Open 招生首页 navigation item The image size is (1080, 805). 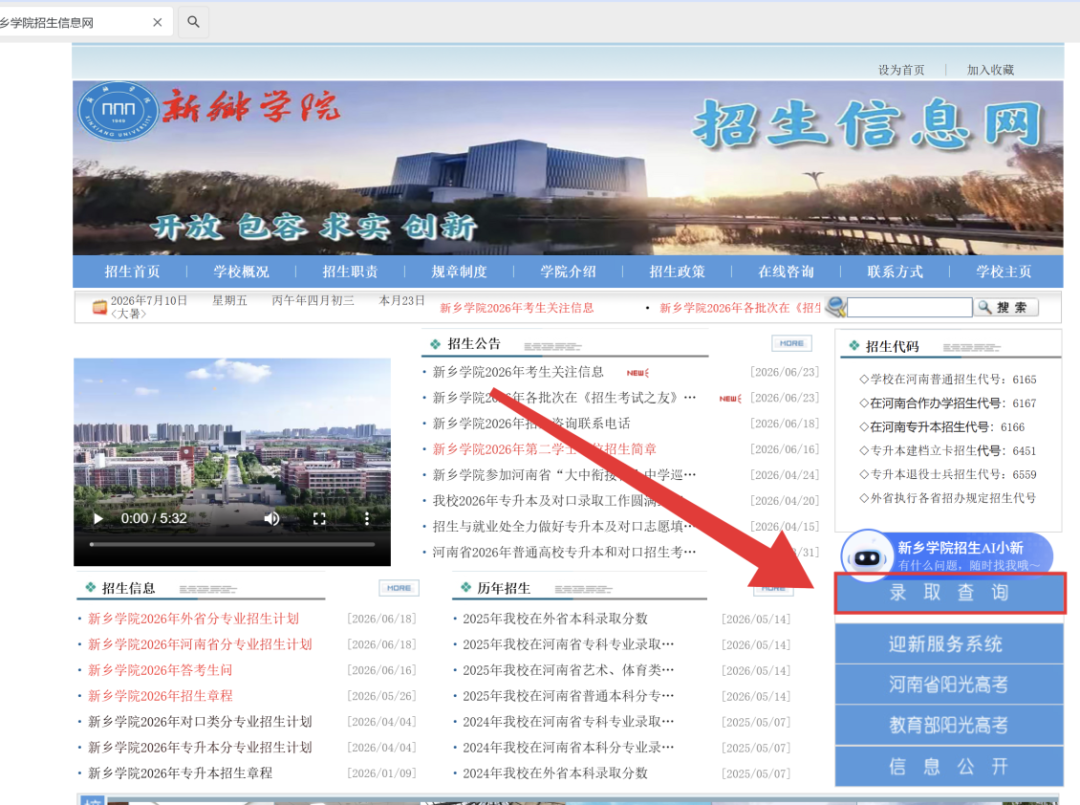click(132, 272)
